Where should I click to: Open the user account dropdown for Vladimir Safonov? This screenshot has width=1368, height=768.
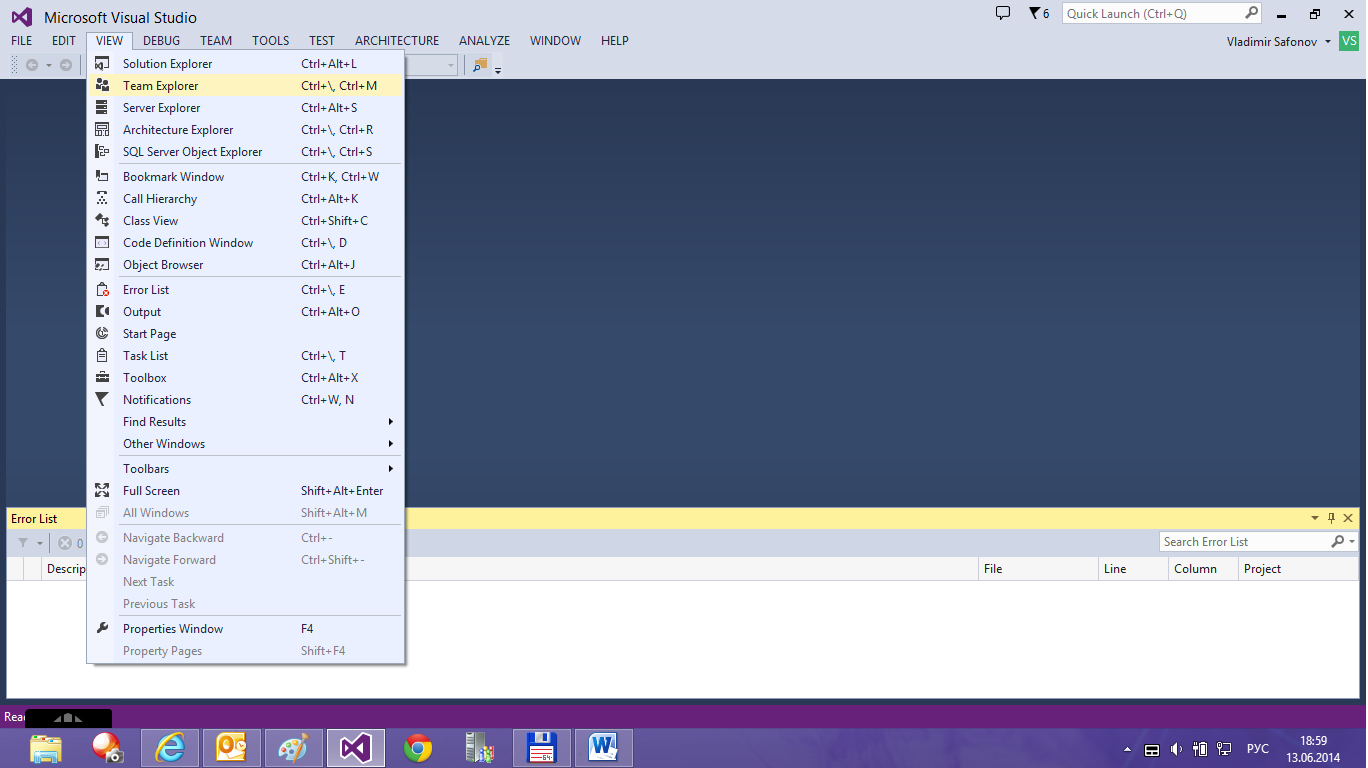(x=1328, y=42)
